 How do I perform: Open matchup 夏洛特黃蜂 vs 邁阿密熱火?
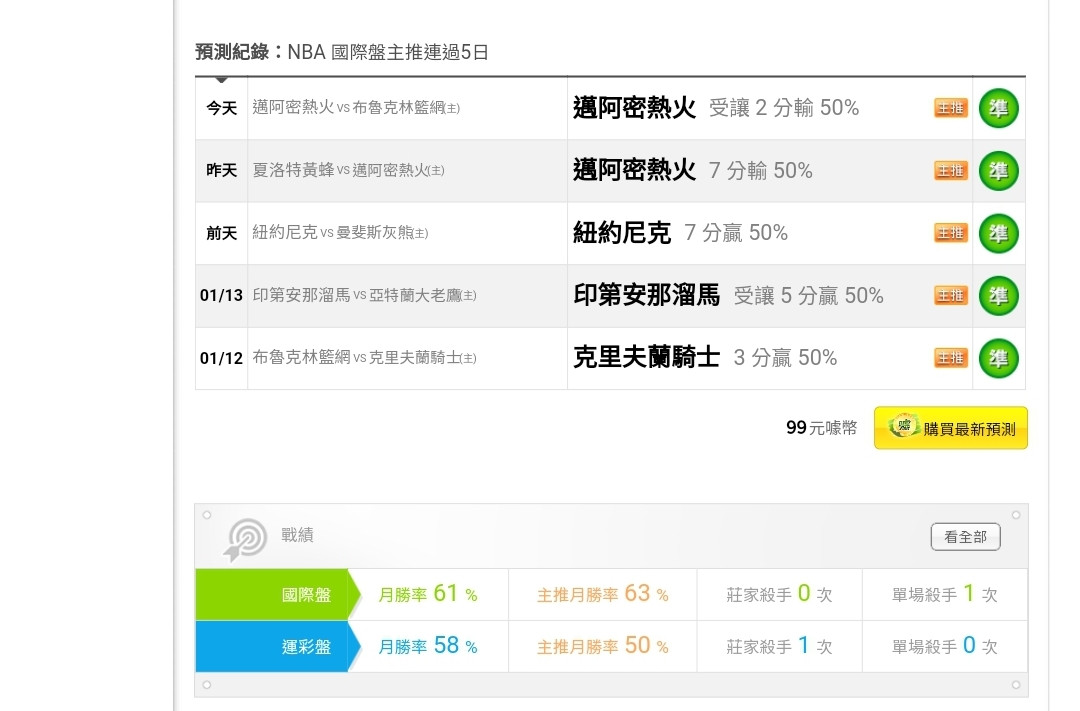click(349, 170)
